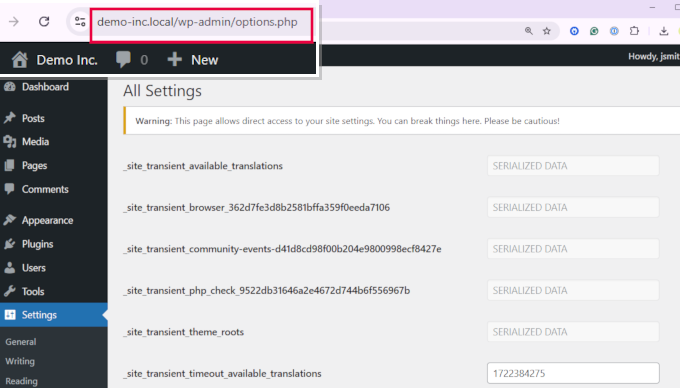
Task: Open Writing settings submenu
Action: coord(20,361)
